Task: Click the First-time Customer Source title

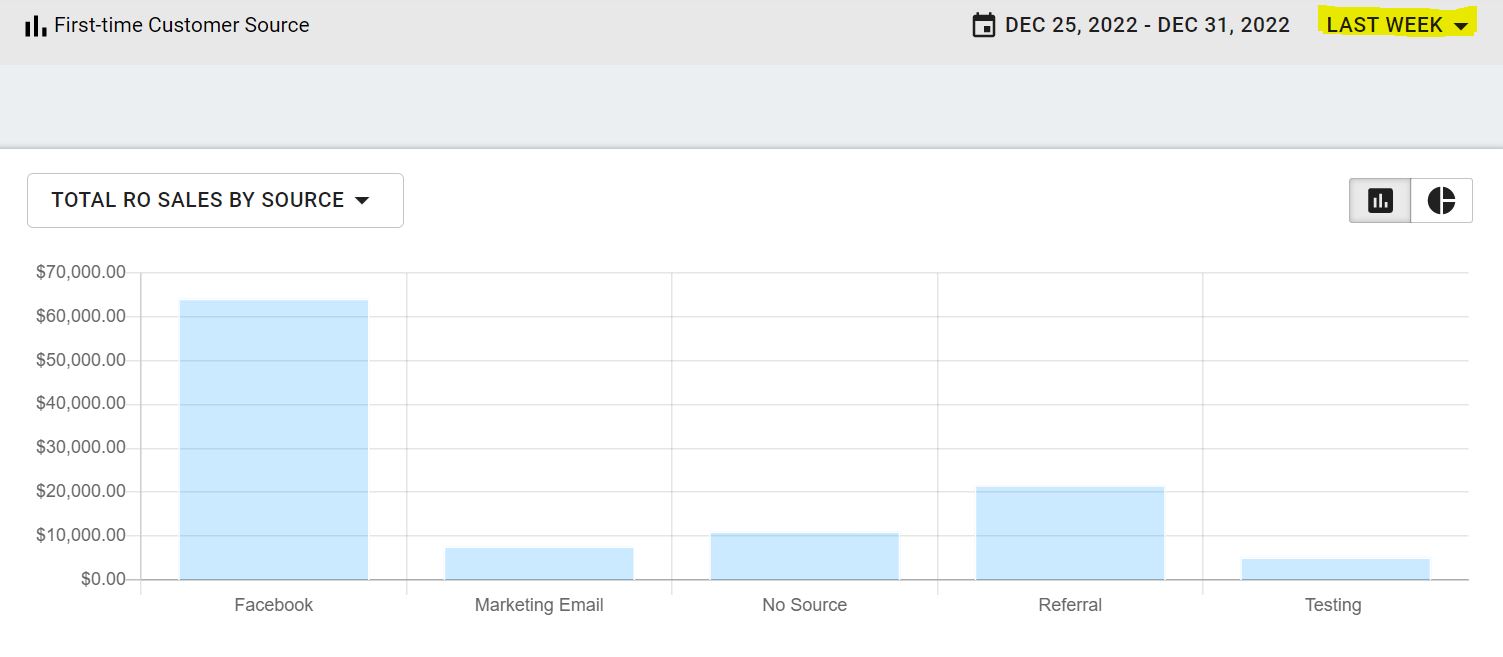Action: (x=181, y=25)
